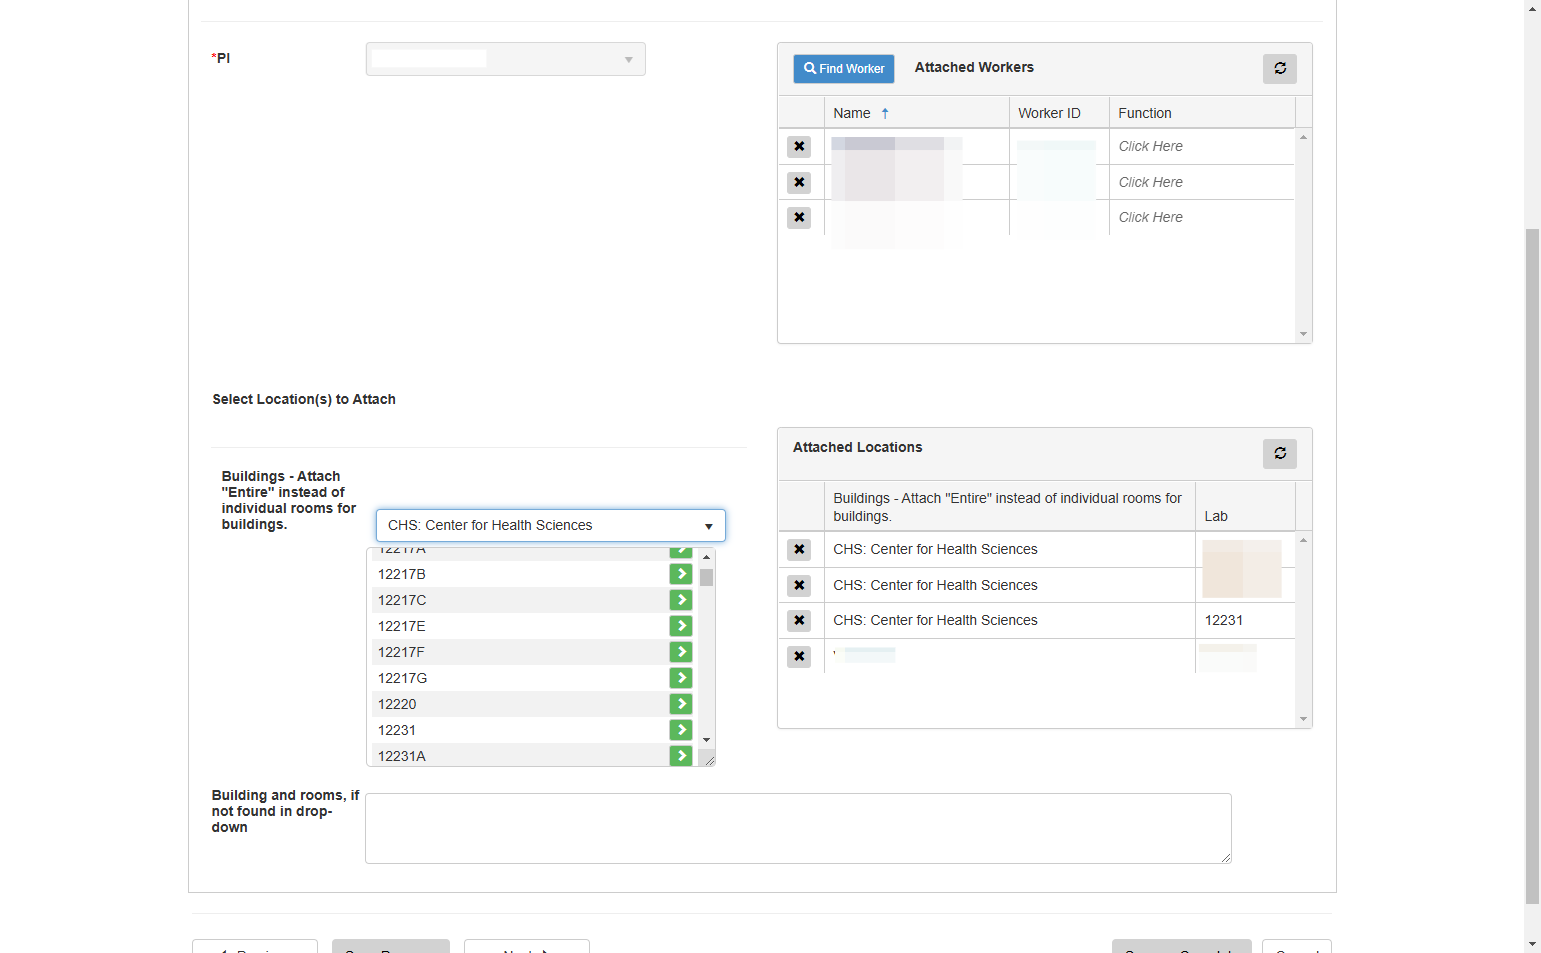This screenshot has height=953, width=1541.
Task: Edit Function for the second worker
Action: pos(1150,182)
